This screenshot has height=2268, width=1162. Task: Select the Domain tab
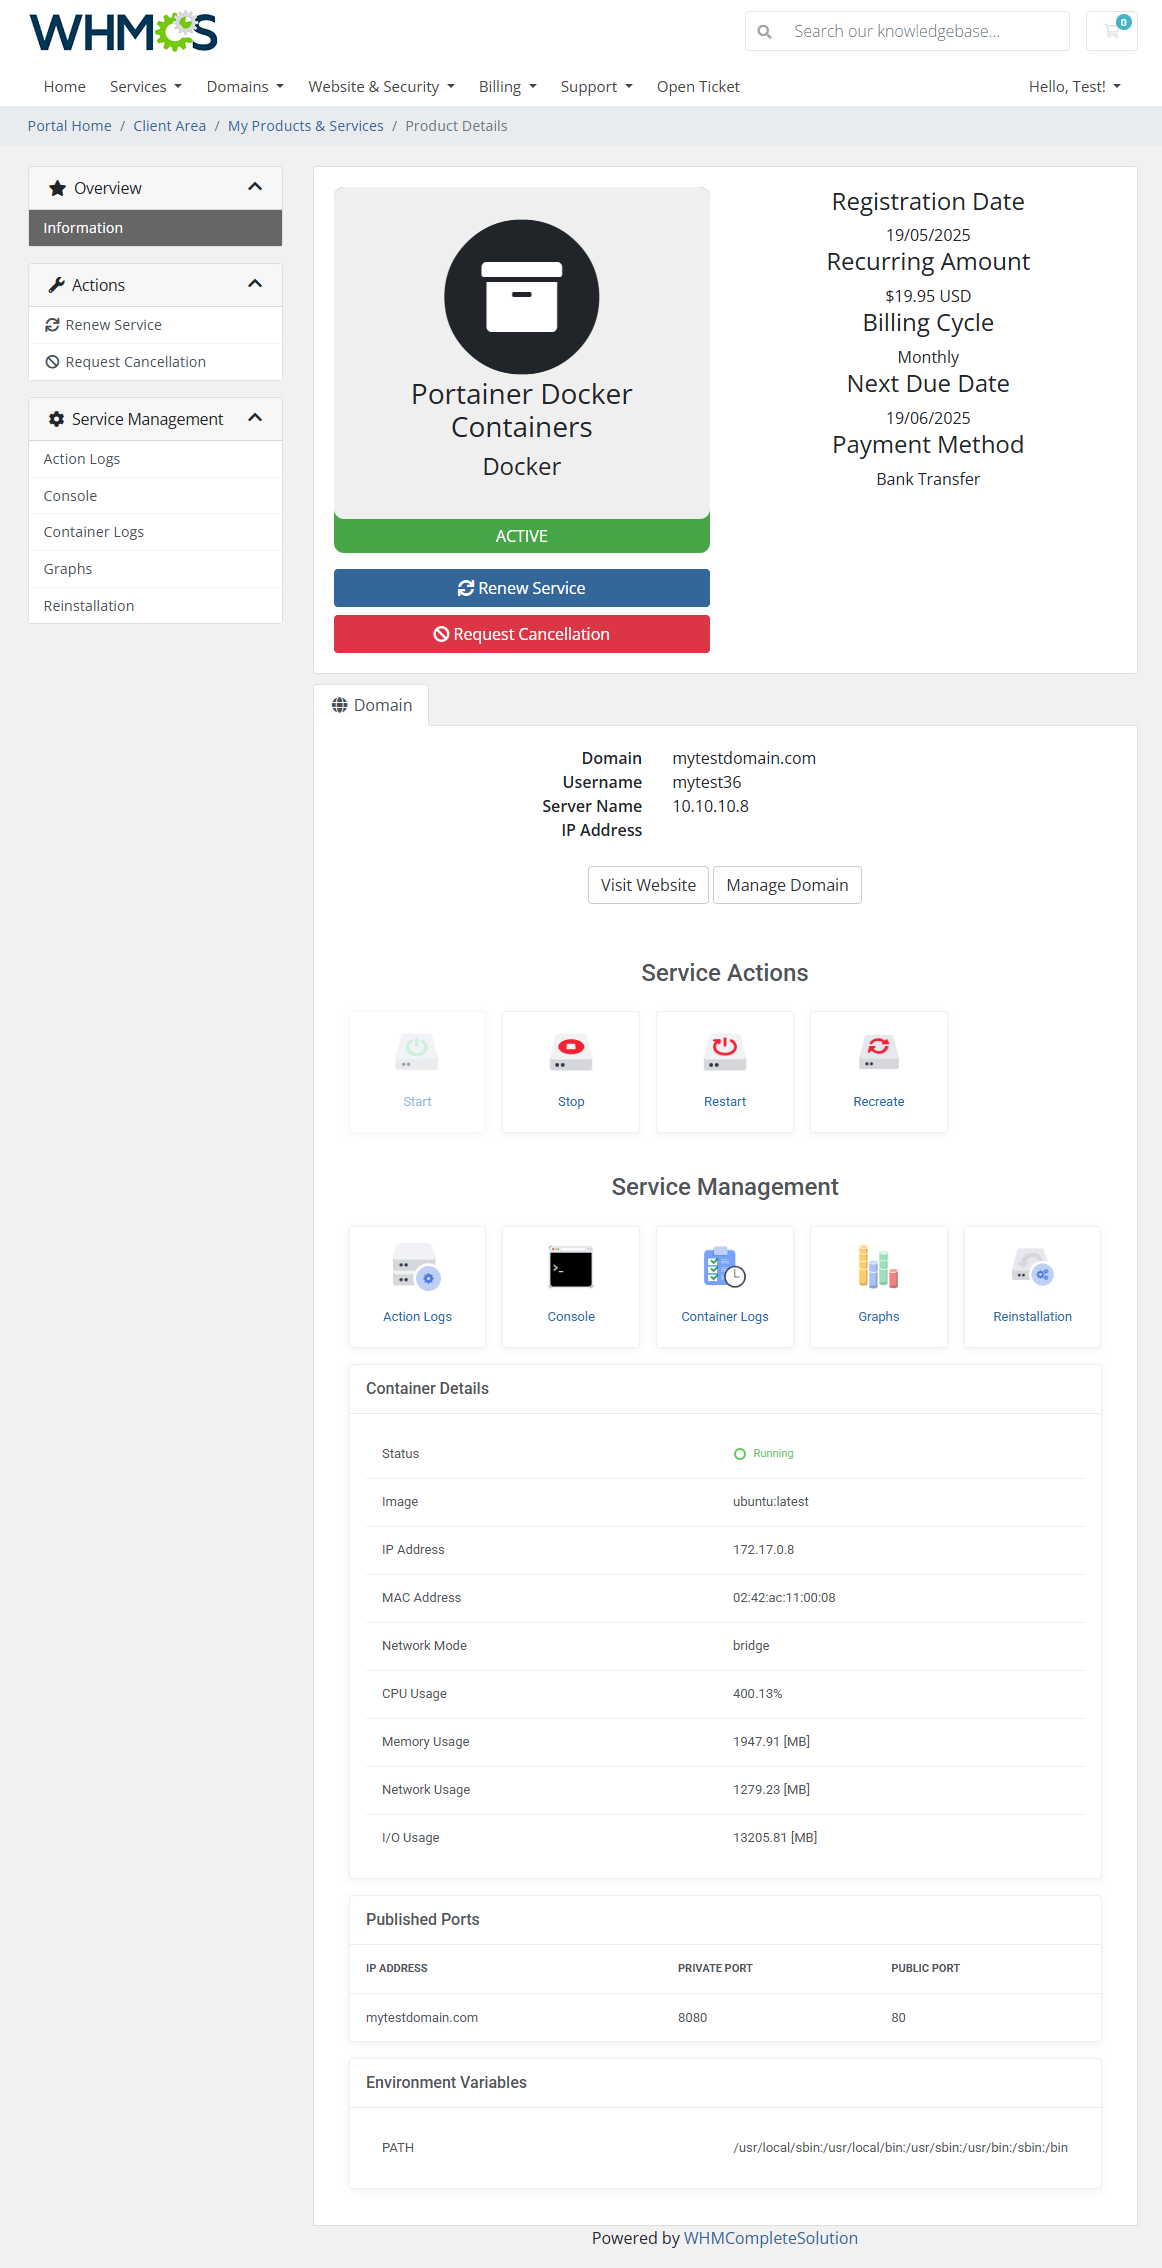pos(371,705)
